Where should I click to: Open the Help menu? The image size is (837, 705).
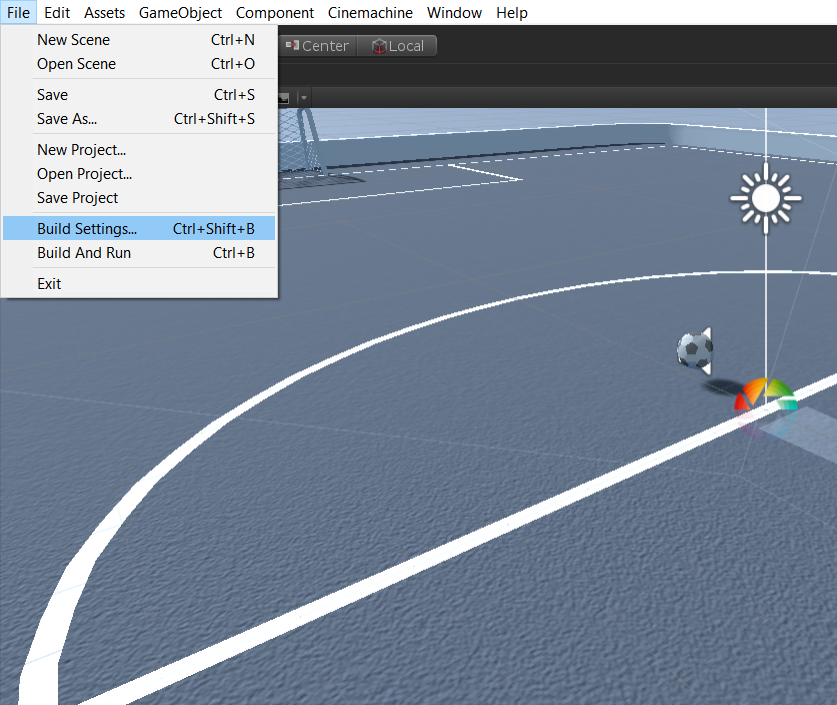click(x=512, y=13)
